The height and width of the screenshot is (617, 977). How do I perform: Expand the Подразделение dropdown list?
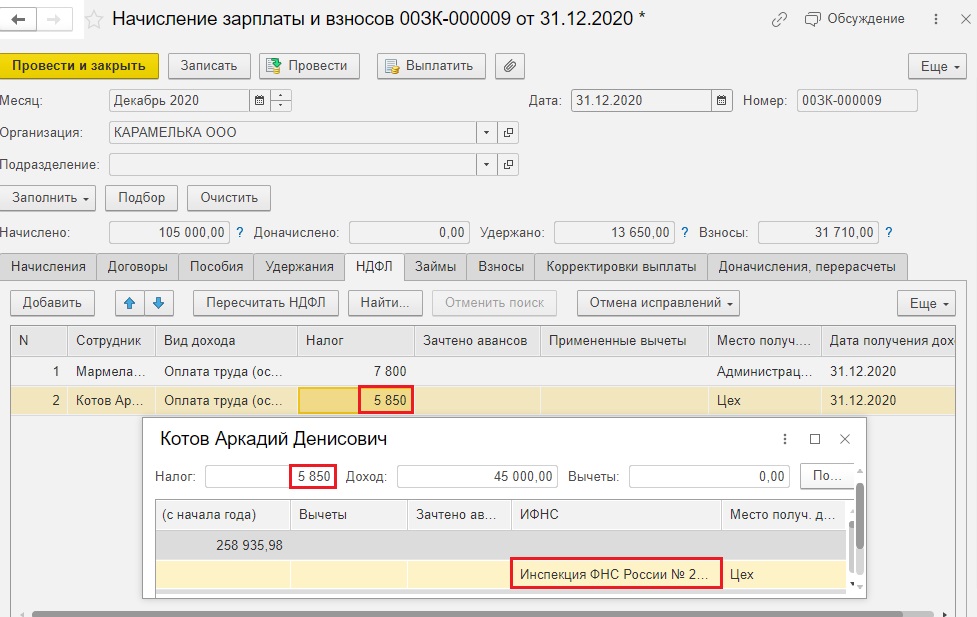pyautogui.click(x=486, y=165)
